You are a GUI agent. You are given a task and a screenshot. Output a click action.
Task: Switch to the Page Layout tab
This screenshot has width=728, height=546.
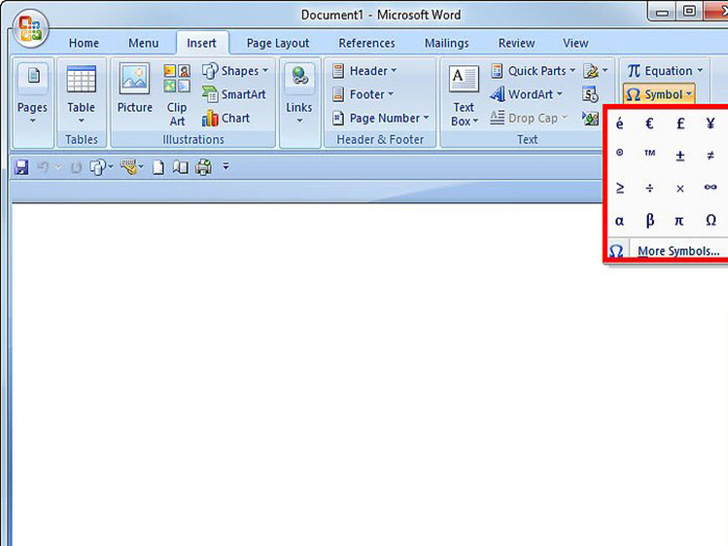(x=278, y=43)
